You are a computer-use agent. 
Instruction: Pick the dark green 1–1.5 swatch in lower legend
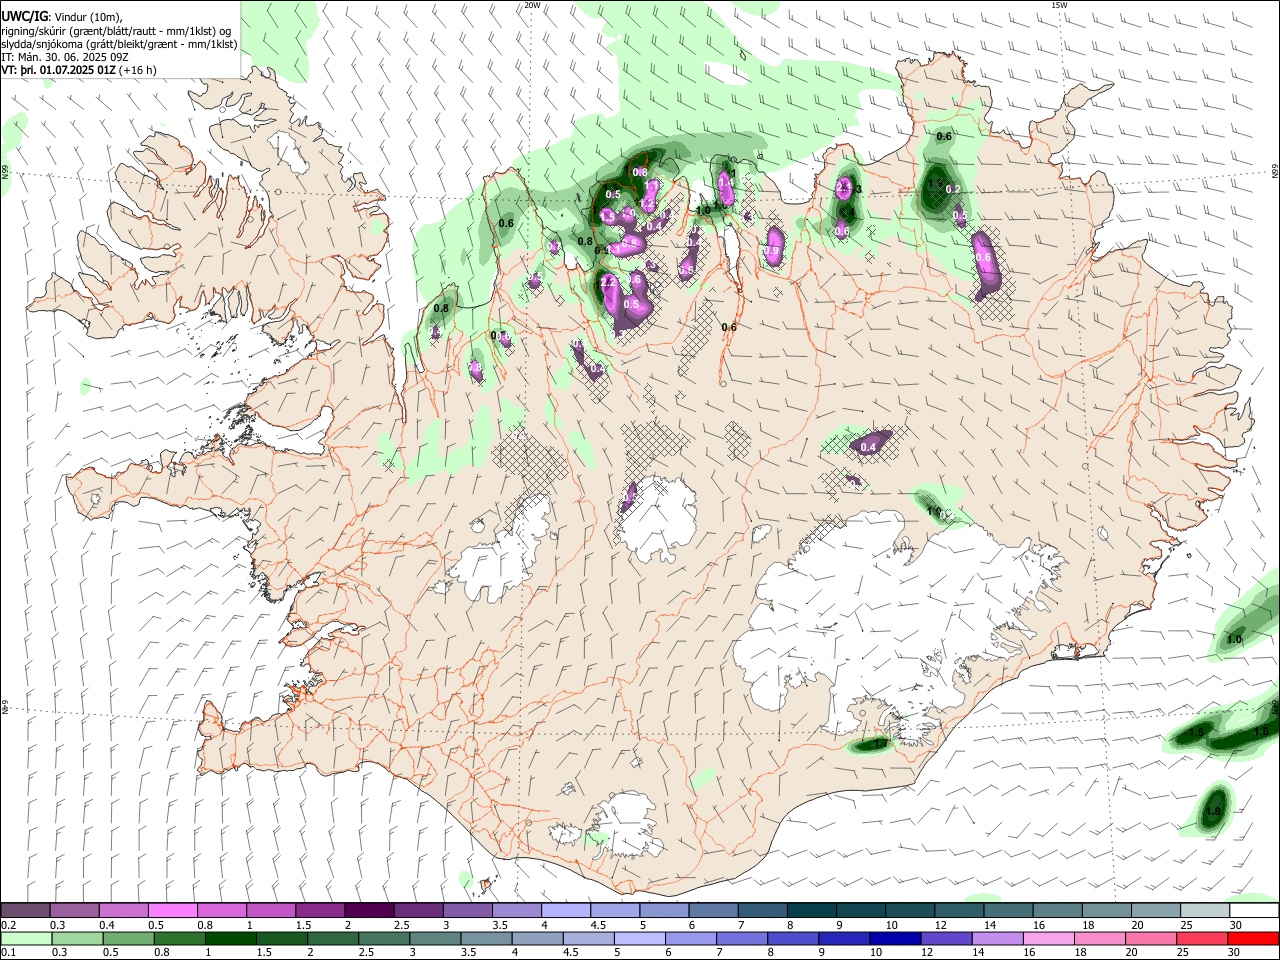click(231, 938)
